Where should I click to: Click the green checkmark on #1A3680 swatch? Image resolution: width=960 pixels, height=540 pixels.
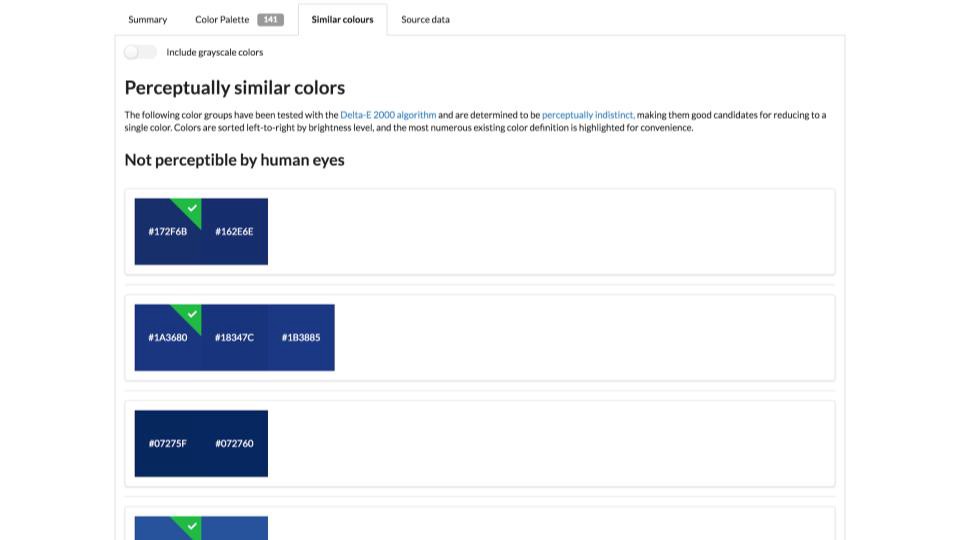[192, 314]
